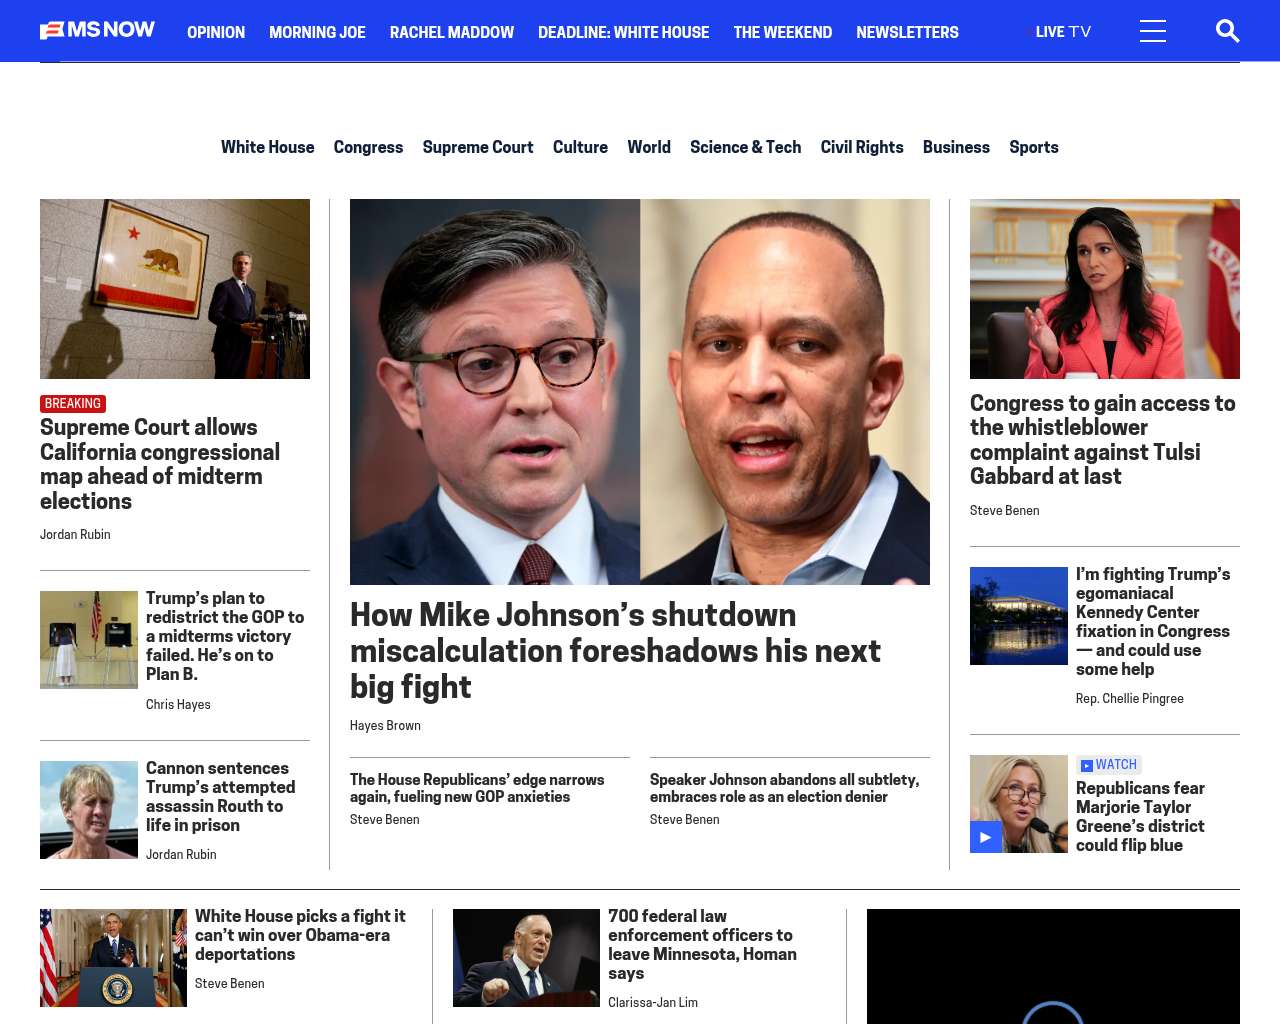Read Kennedy Center fixation opinion piece
Screen dimensions: 1280x1024
pos(1153,622)
